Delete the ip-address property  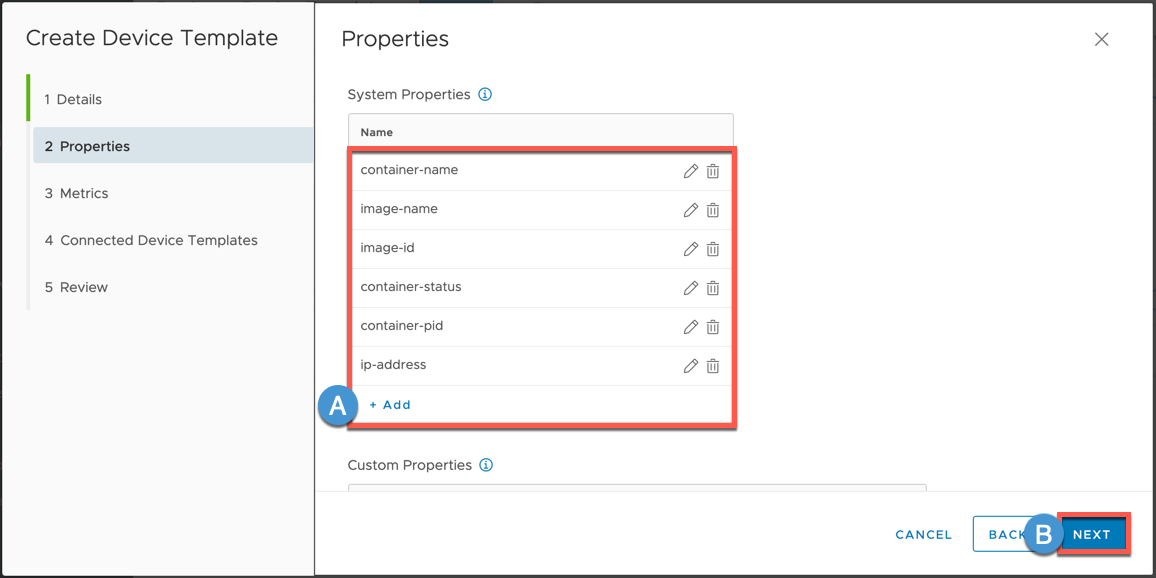pos(713,366)
